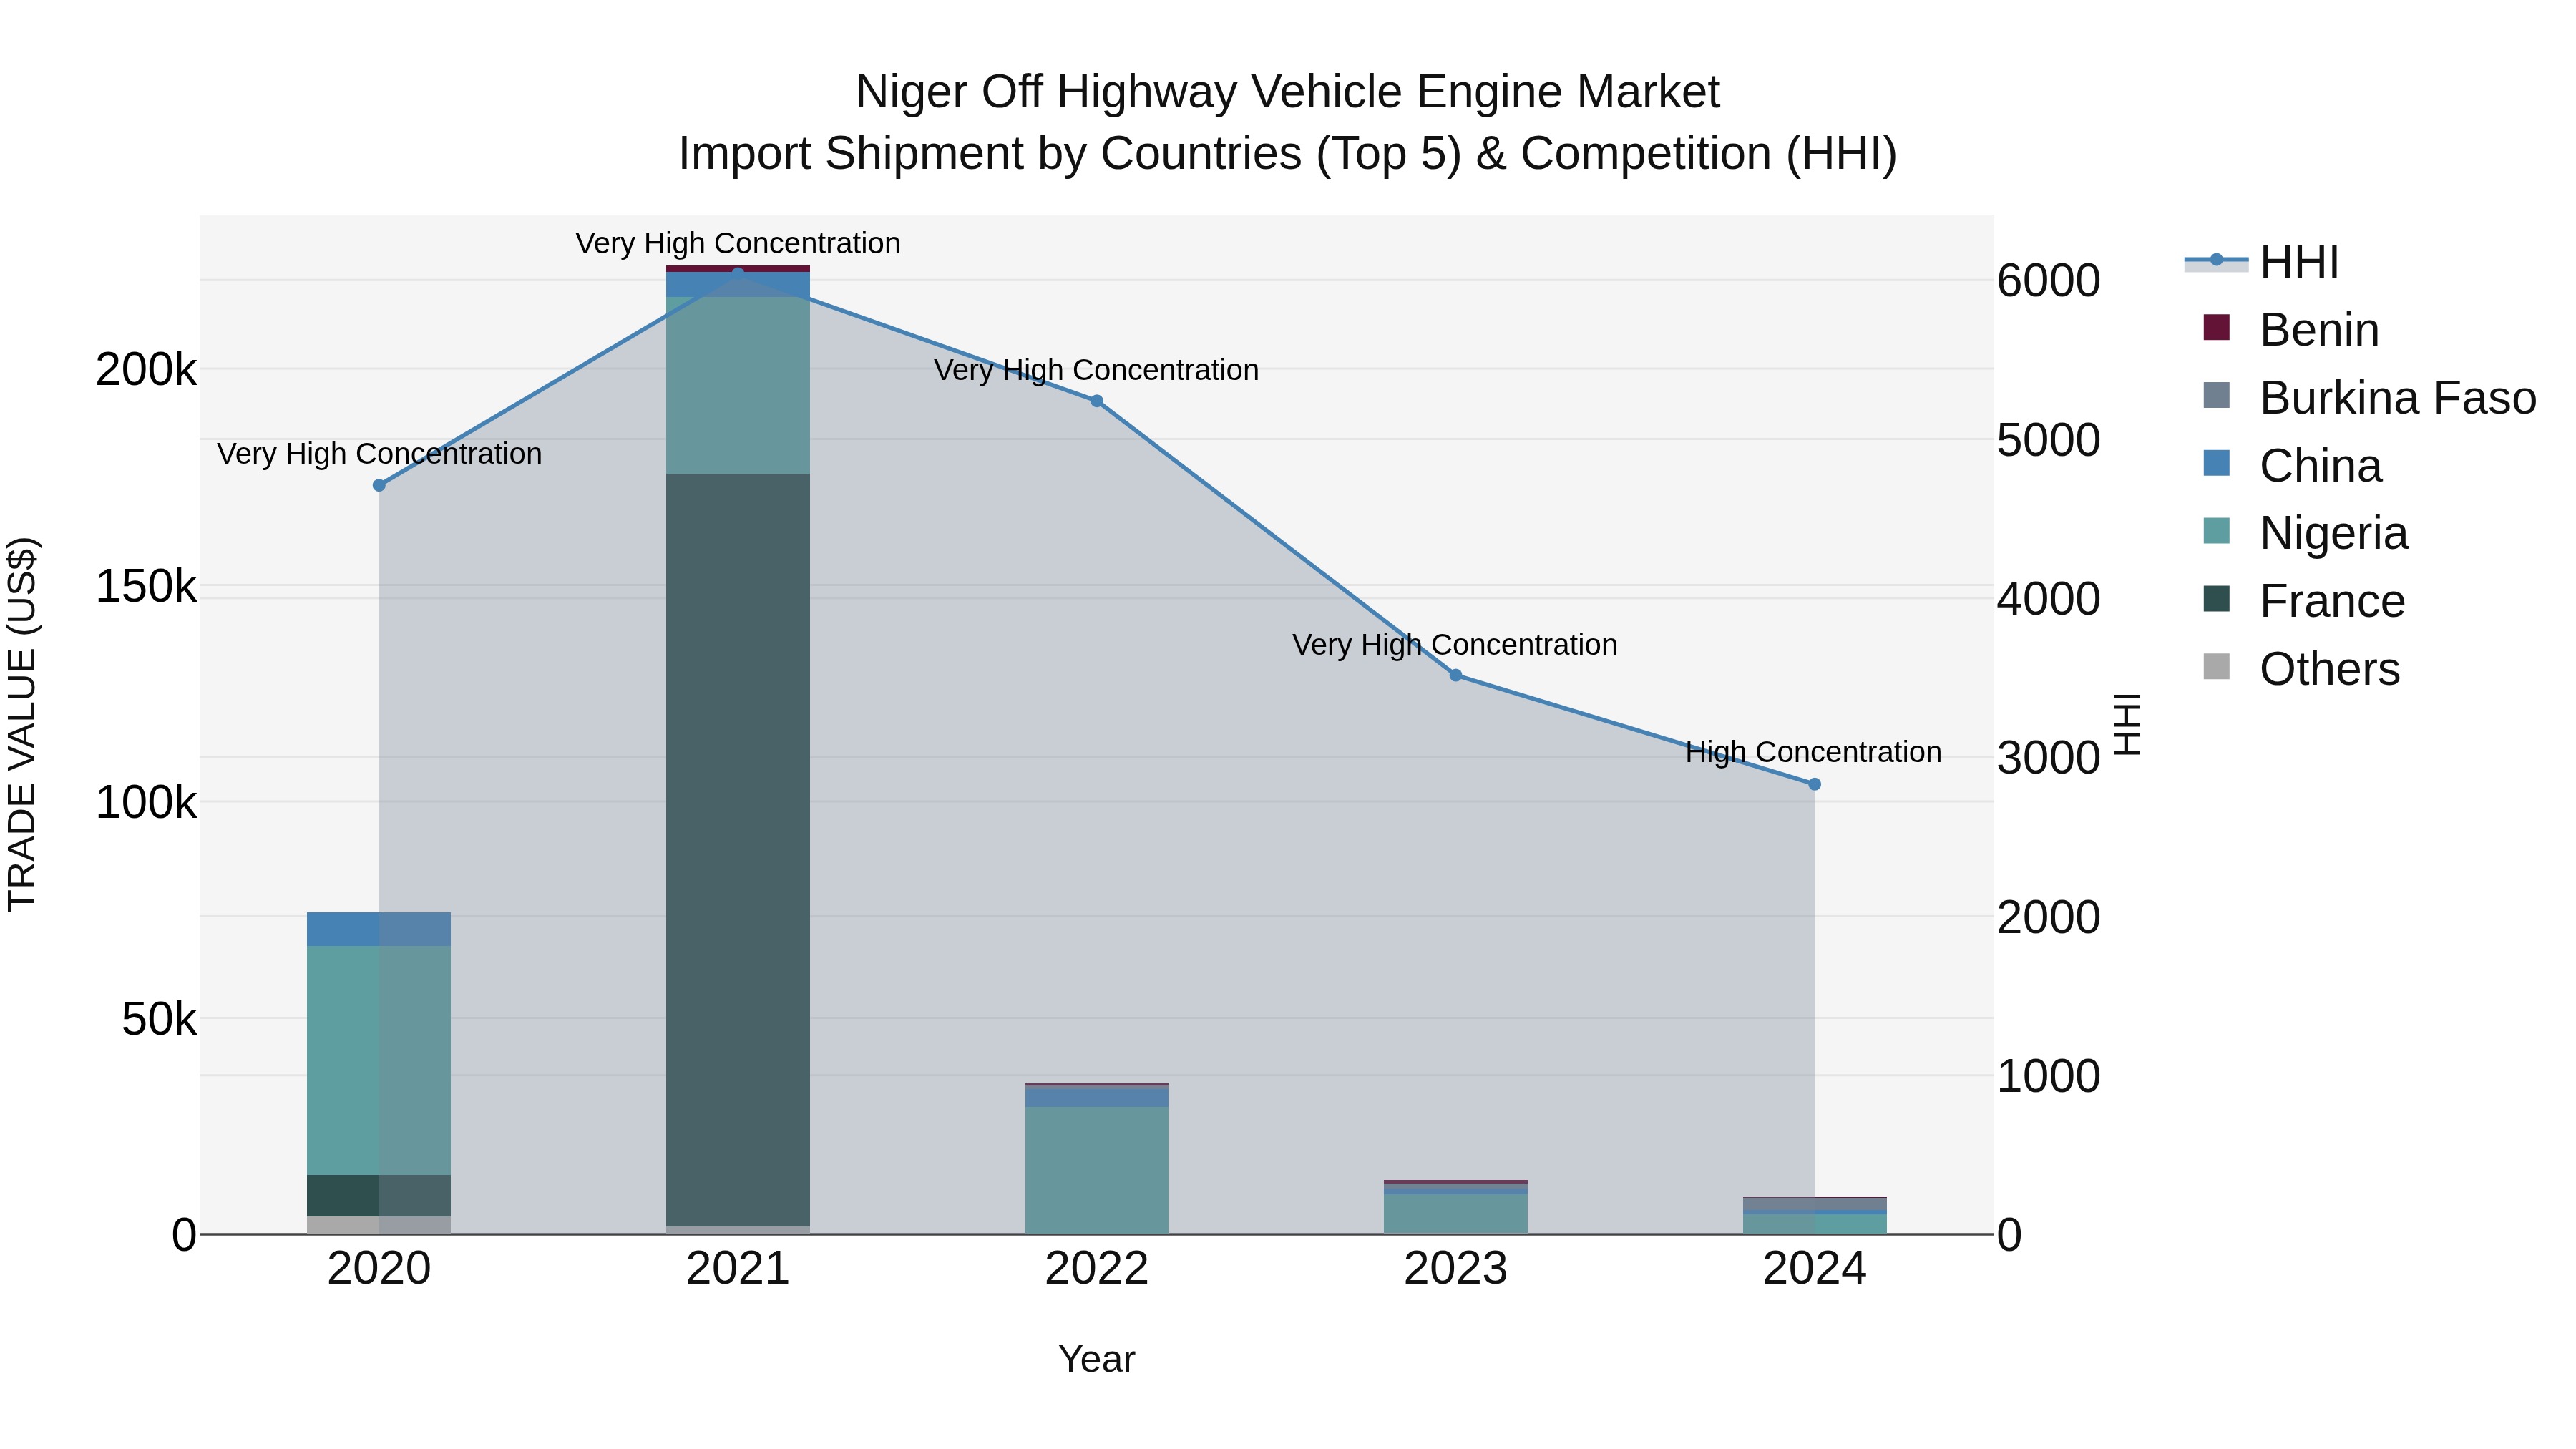Click the France dark green swatch
This screenshot has height=1449, width=2576.
(x=2217, y=599)
